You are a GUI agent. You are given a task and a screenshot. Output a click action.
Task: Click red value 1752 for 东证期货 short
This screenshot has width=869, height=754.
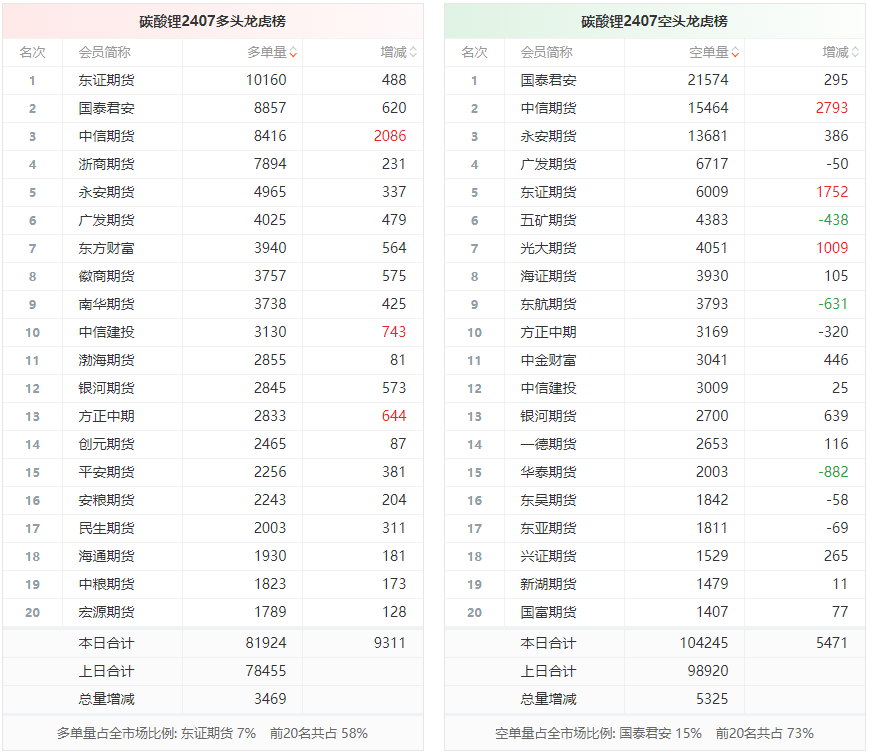832,192
